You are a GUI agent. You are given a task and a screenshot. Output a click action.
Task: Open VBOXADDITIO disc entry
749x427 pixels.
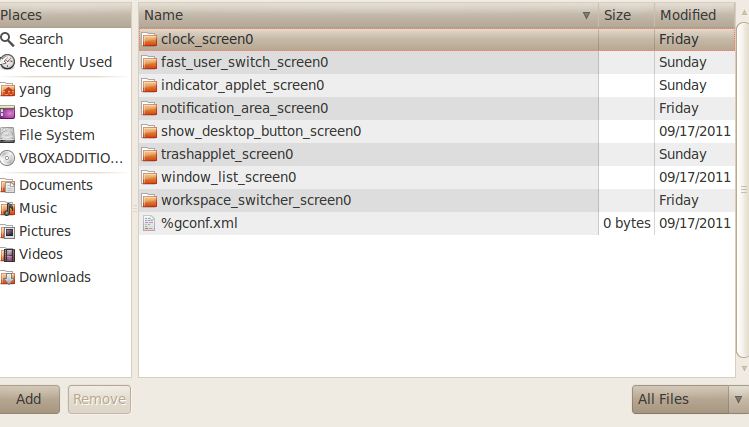coord(65,158)
